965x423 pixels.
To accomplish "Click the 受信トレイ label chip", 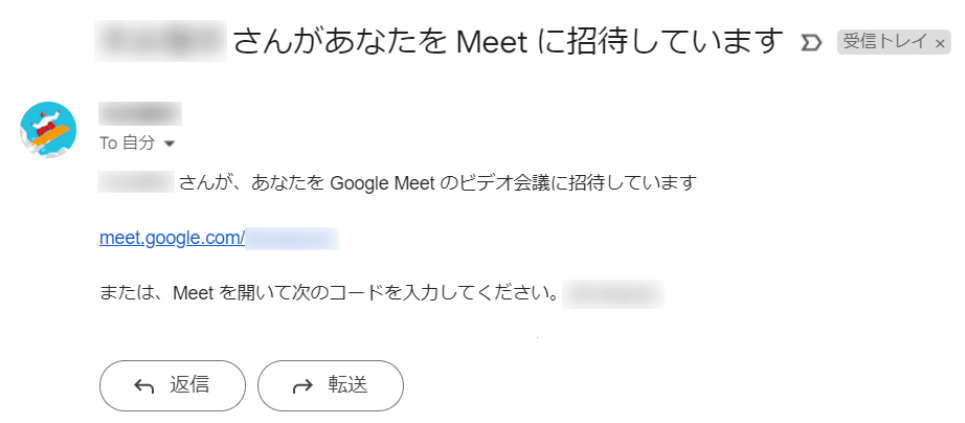I will tap(893, 42).
